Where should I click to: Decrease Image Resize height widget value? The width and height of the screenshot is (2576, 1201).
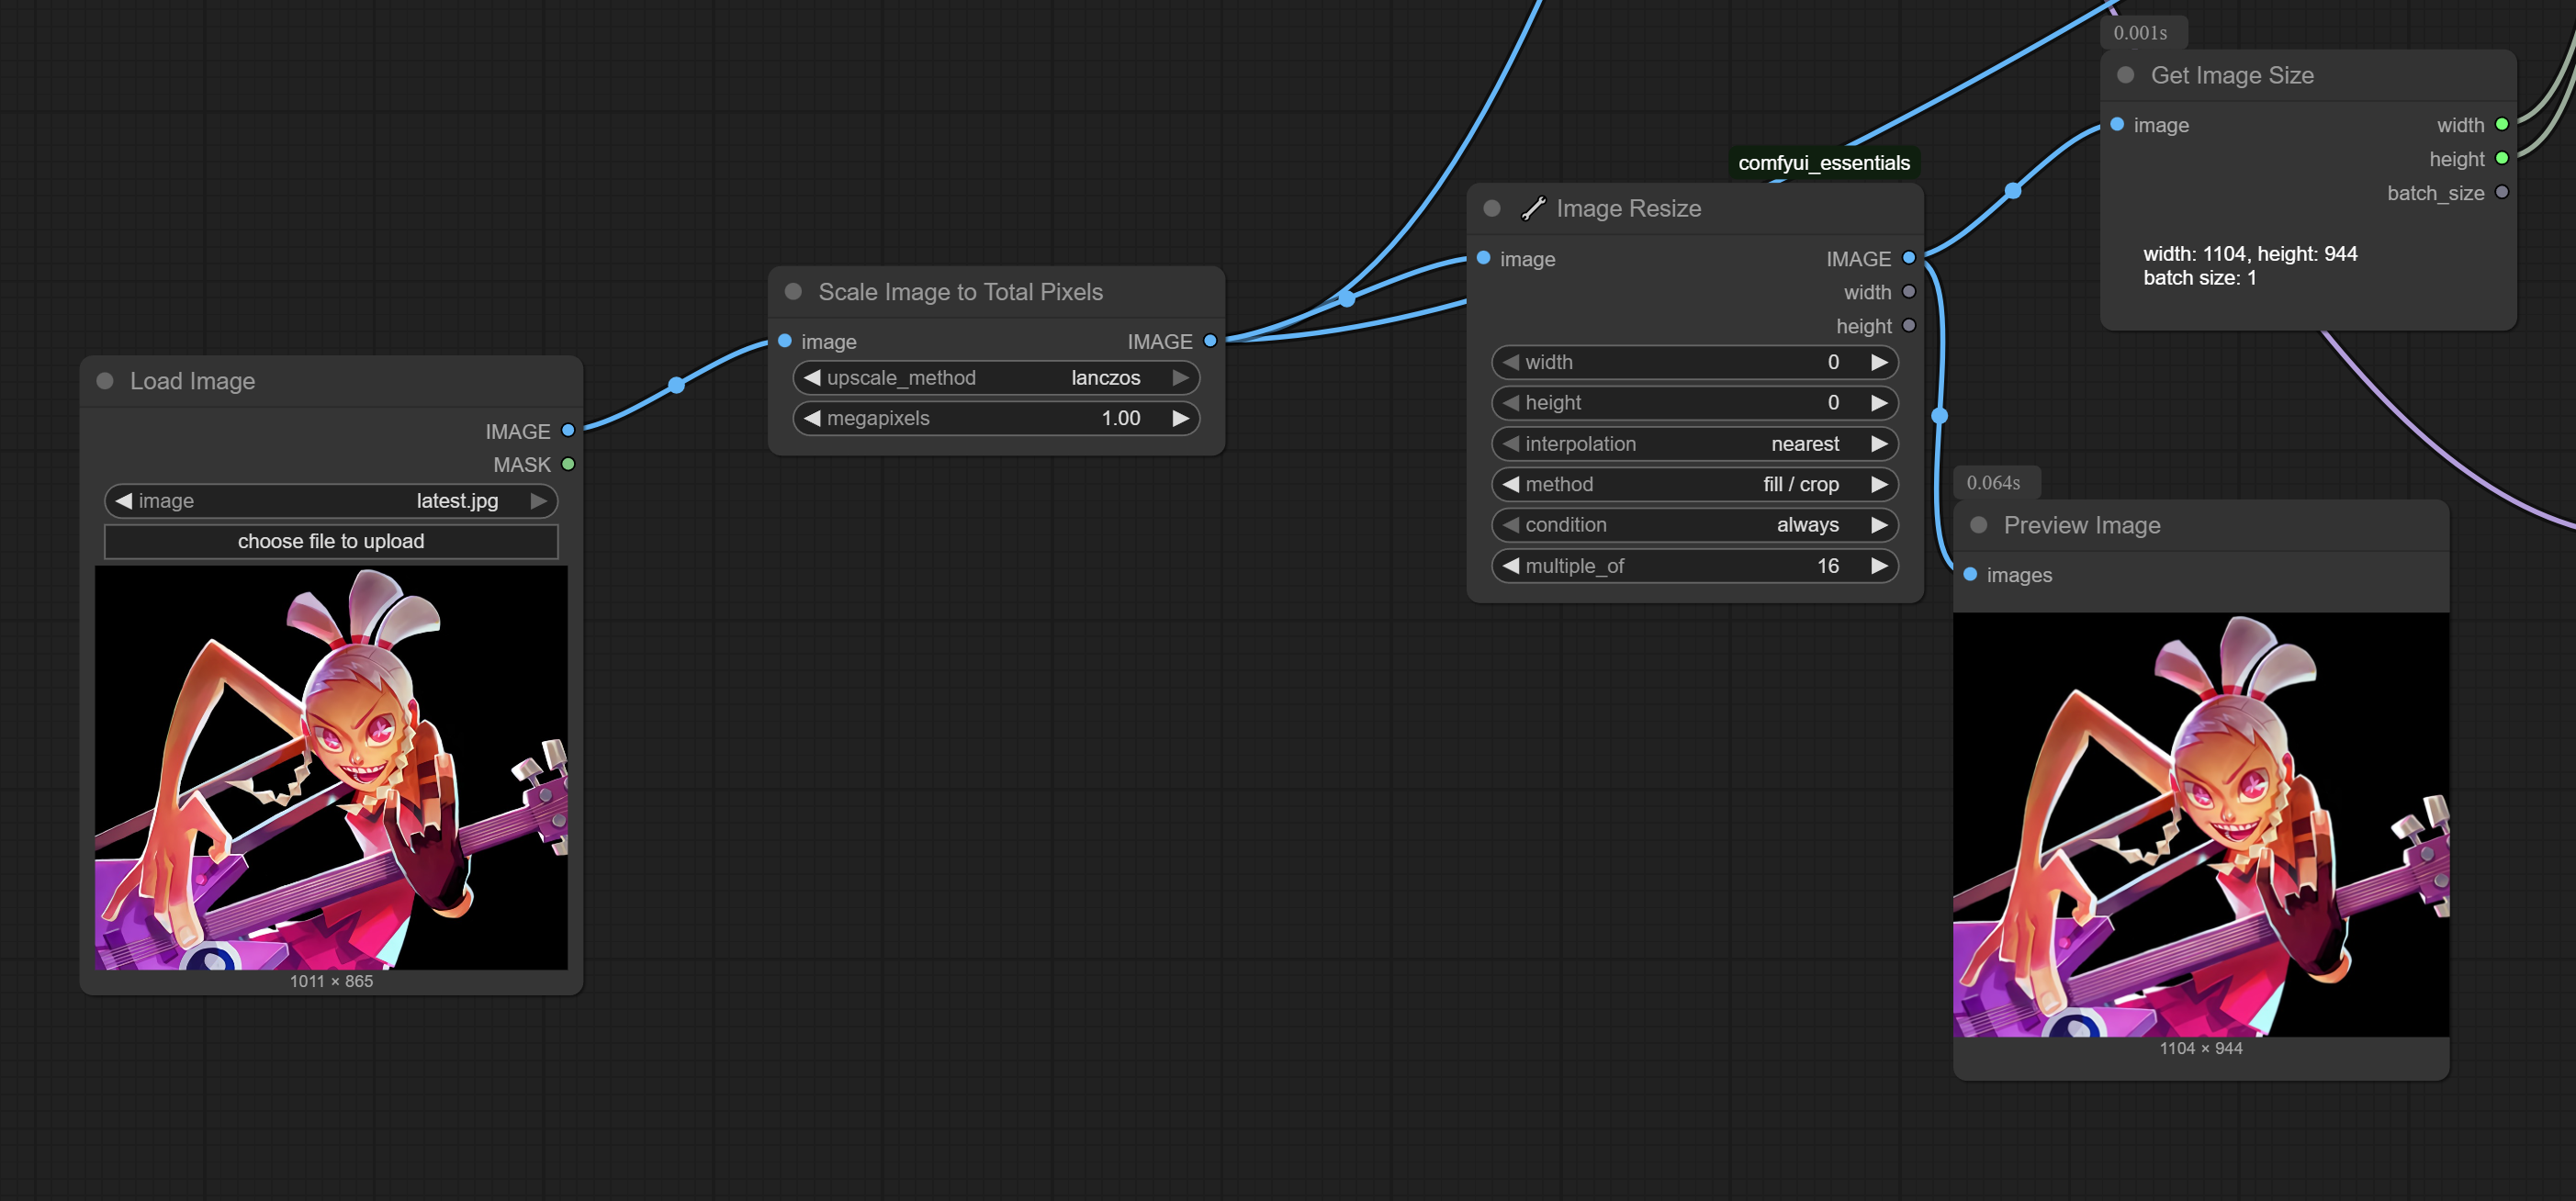[x=1510, y=403]
